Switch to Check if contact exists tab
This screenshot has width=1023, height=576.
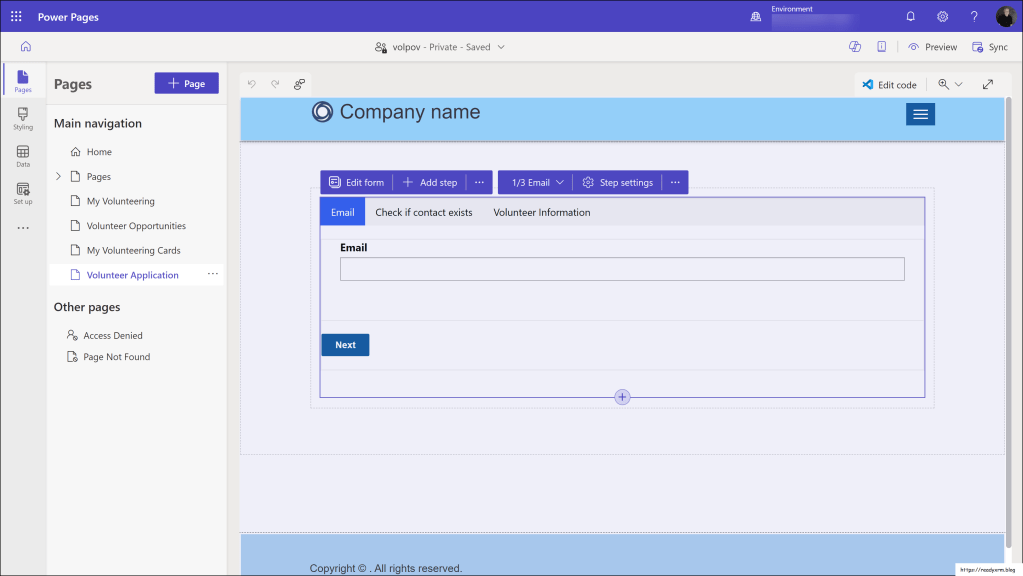click(423, 212)
